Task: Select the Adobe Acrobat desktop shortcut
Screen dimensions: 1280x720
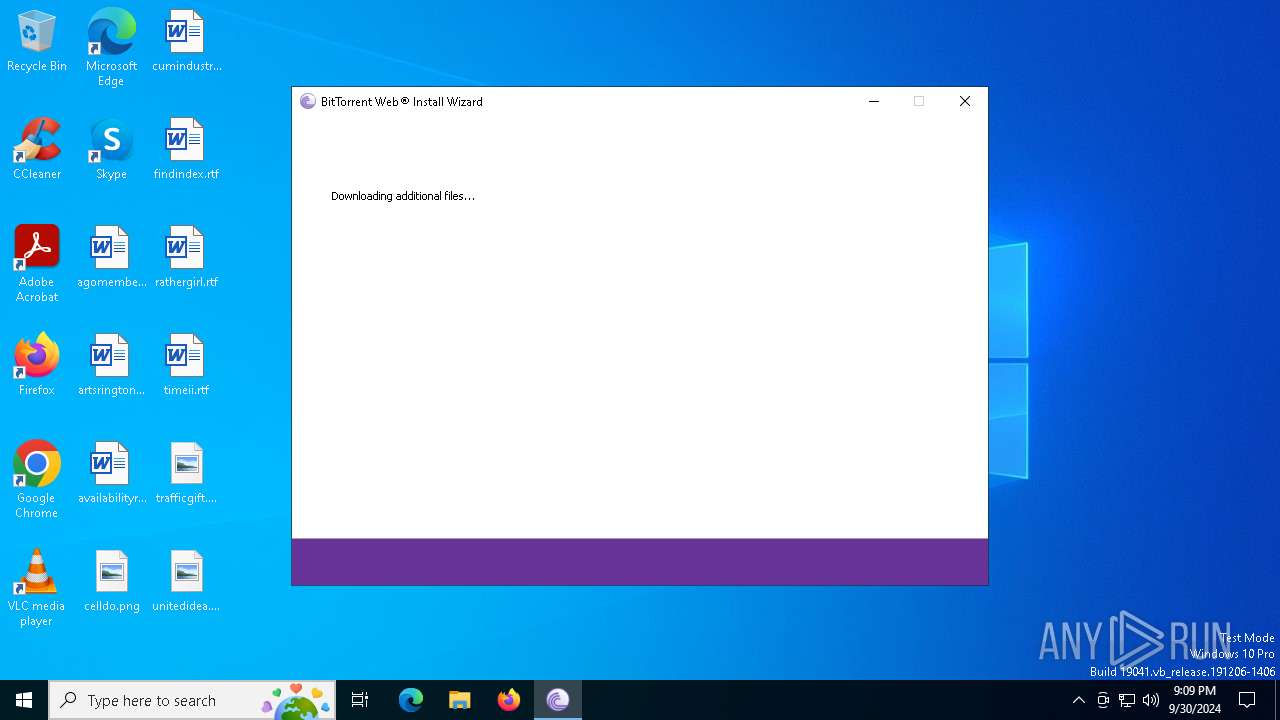Action: [x=37, y=264]
